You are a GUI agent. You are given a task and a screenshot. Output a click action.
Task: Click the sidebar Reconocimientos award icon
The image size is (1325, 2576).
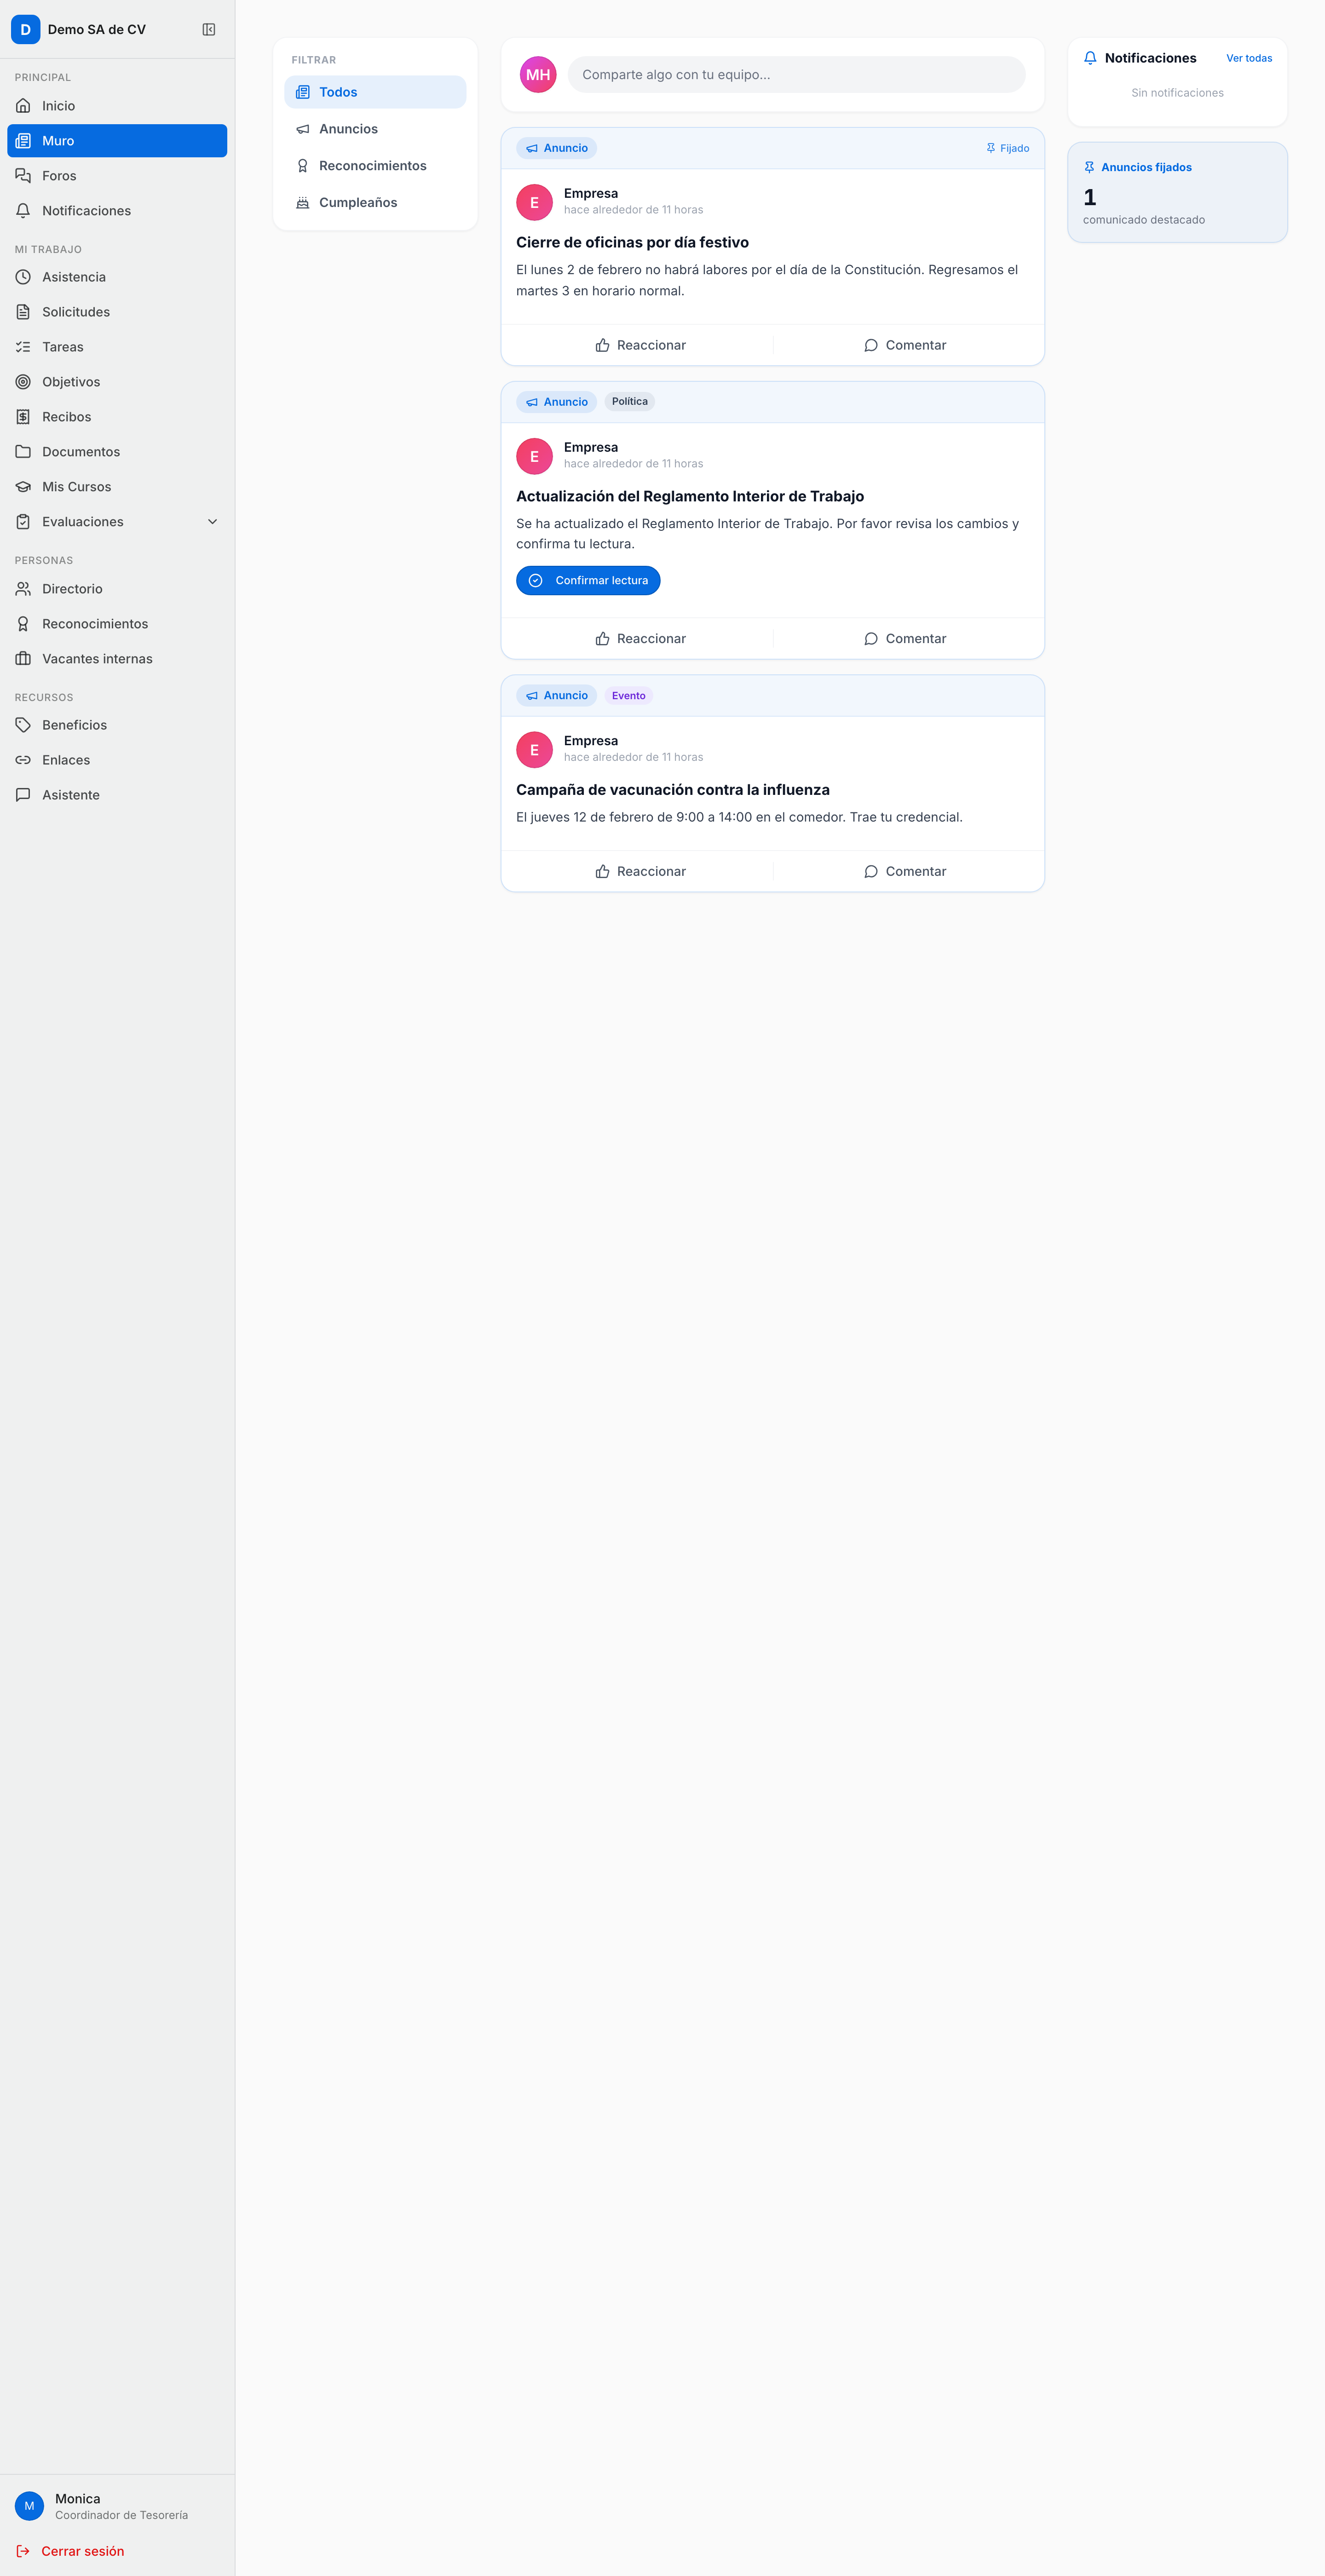coord(23,624)
